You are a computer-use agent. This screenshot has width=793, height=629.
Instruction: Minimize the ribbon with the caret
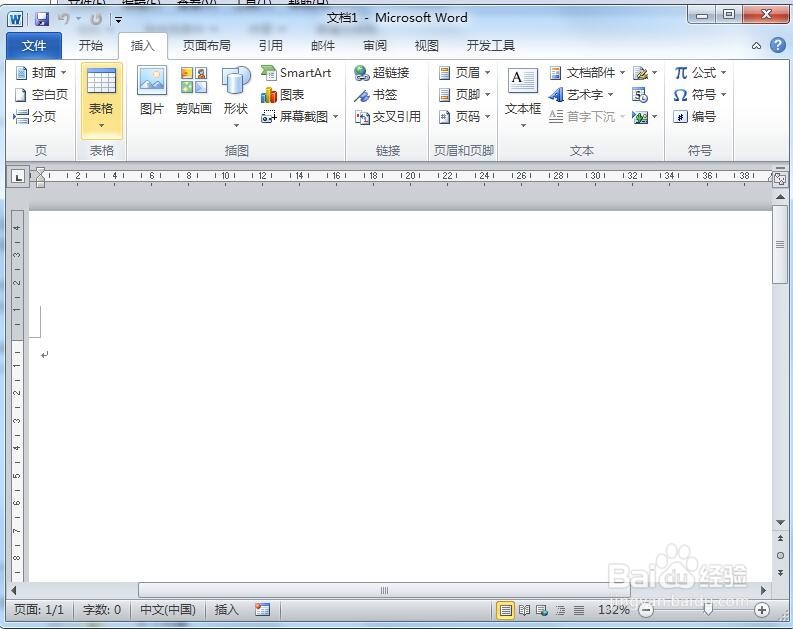pyautogui.click(x=756, y=46)
